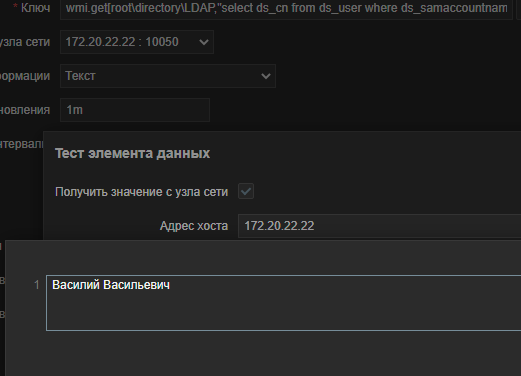The image size is (521, 376).
Task: Click the button edge right of Ключ field
Action: 519,9
